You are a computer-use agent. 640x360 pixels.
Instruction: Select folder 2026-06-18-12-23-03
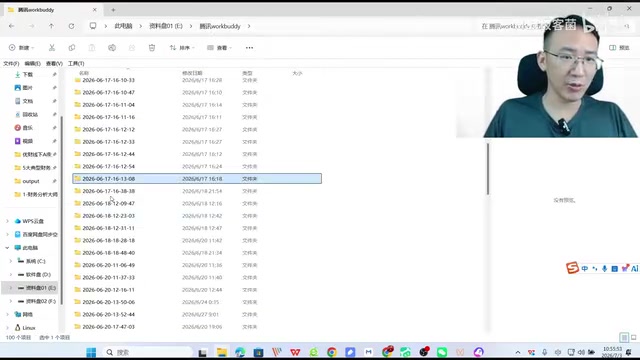(x=108, y=216)
